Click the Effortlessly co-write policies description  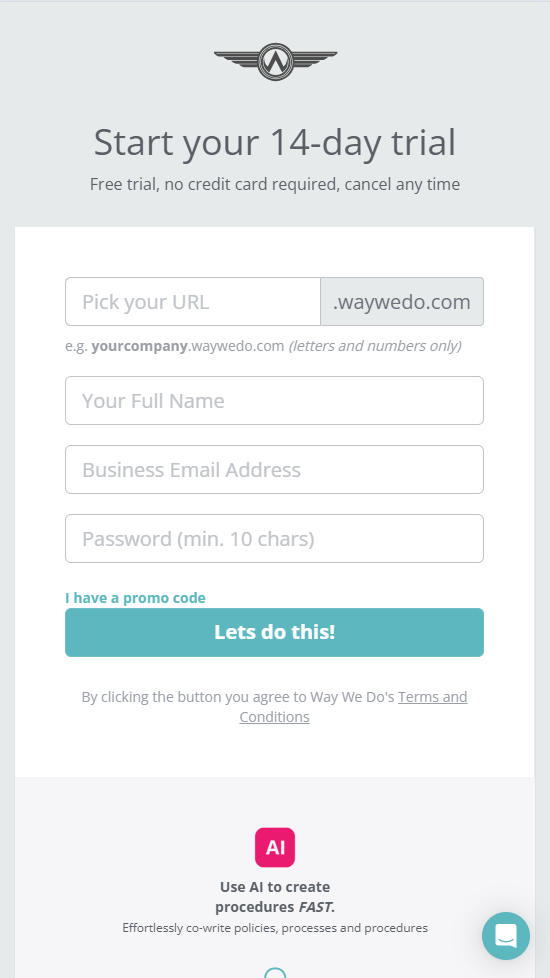coord(275,927)
